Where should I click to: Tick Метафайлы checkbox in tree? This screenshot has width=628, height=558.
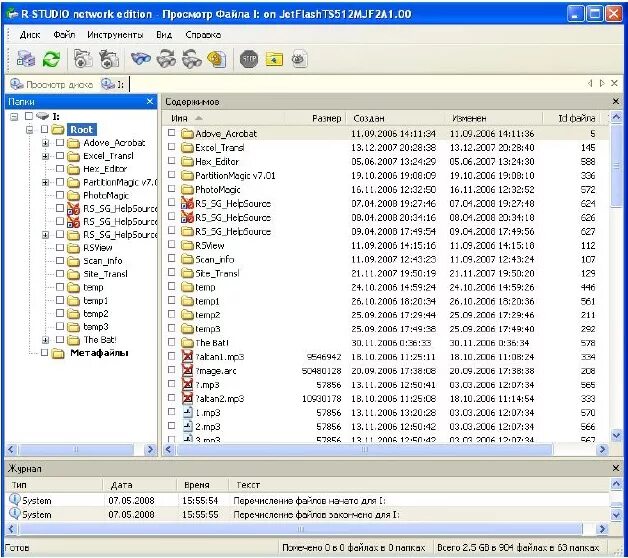(x=44, y=353)
